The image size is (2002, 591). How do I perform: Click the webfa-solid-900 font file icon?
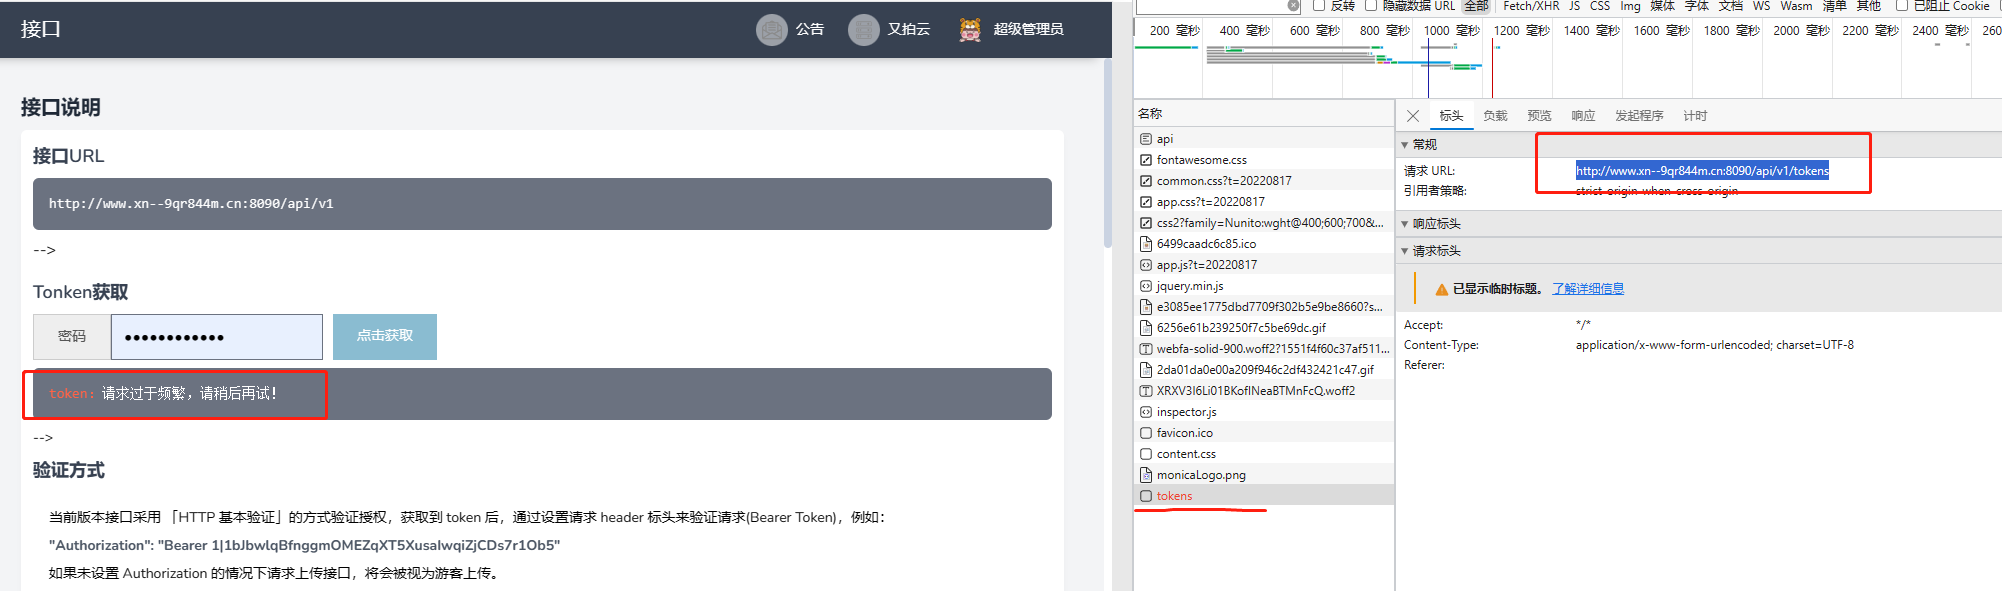click(1146, 349)
